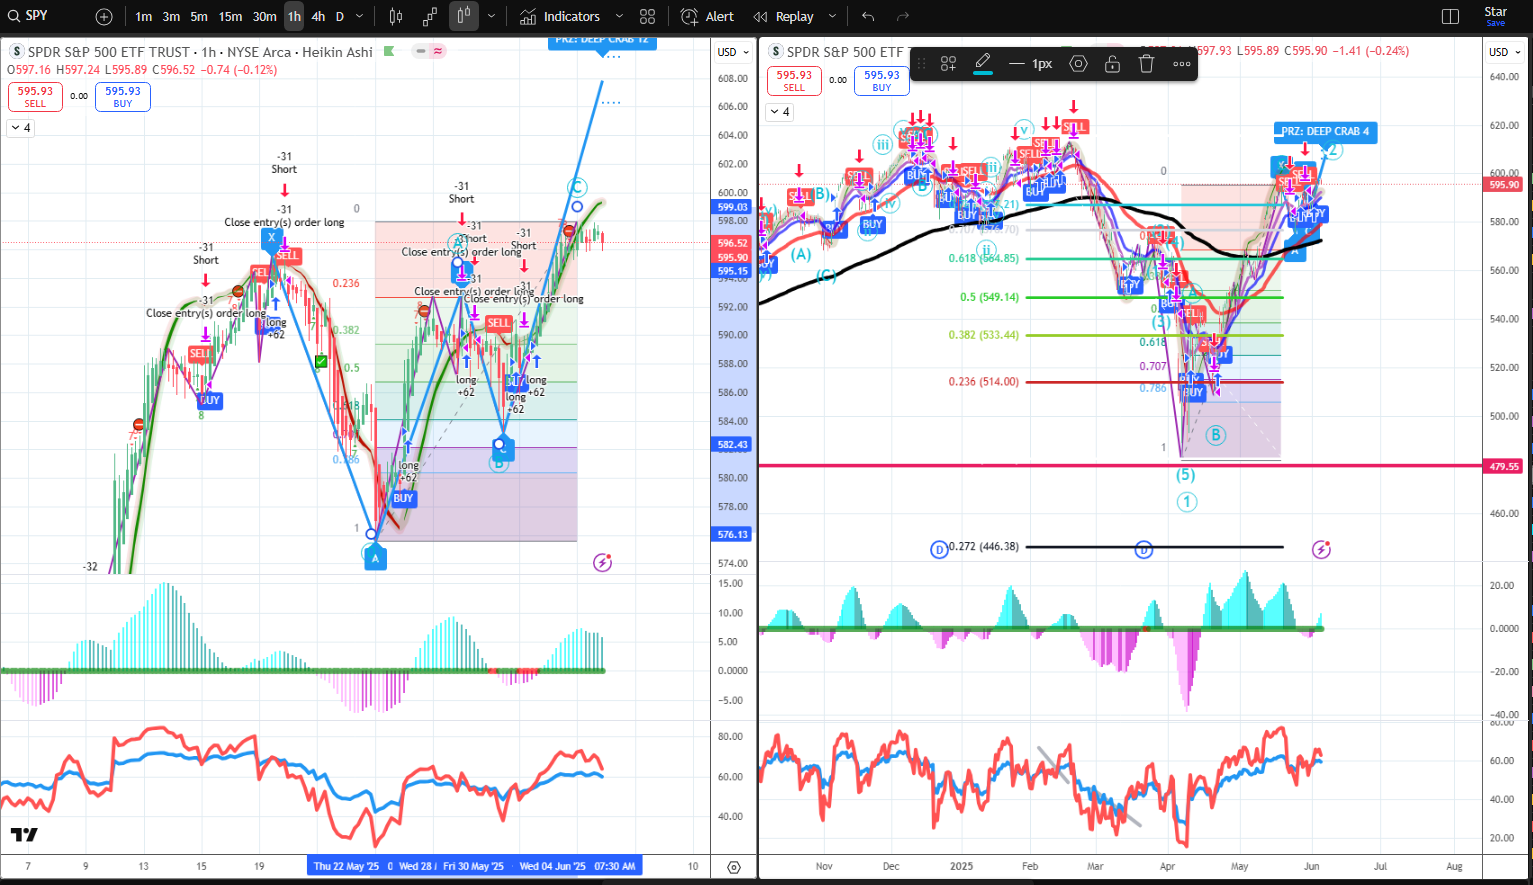The width and height of the screenshot is (1533, 885).
Task: Start bar Replay mode
Action: coord(784,17)
